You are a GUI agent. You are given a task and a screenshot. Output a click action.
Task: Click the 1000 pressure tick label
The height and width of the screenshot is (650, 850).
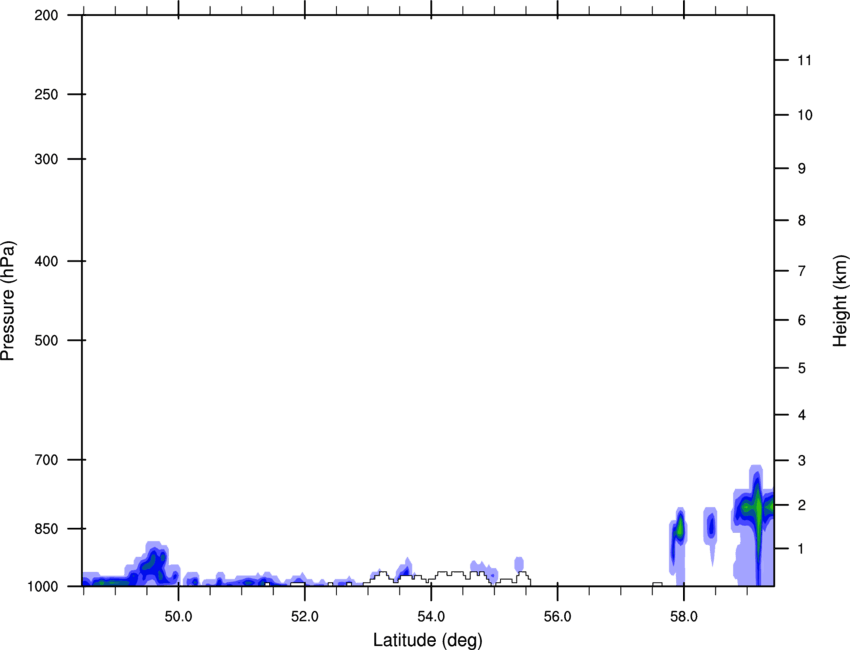coord(43,586)
